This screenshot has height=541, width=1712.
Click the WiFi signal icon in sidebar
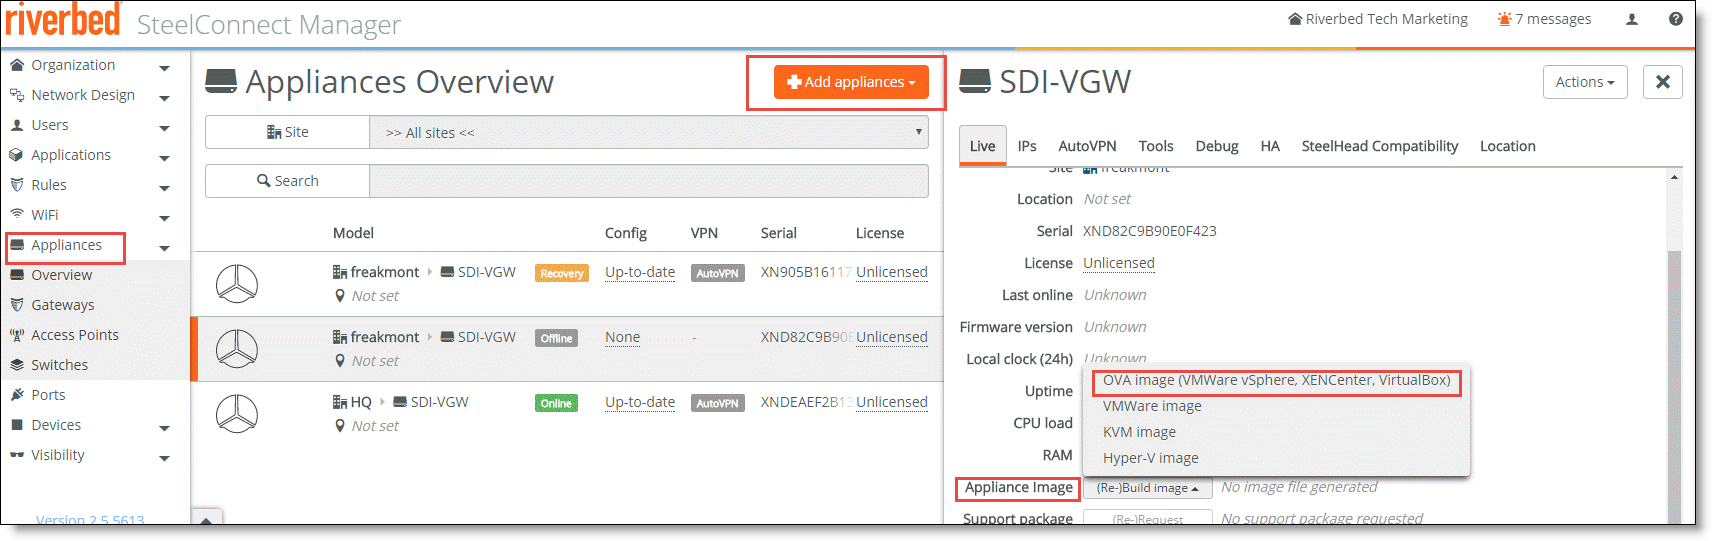[17, 214]
